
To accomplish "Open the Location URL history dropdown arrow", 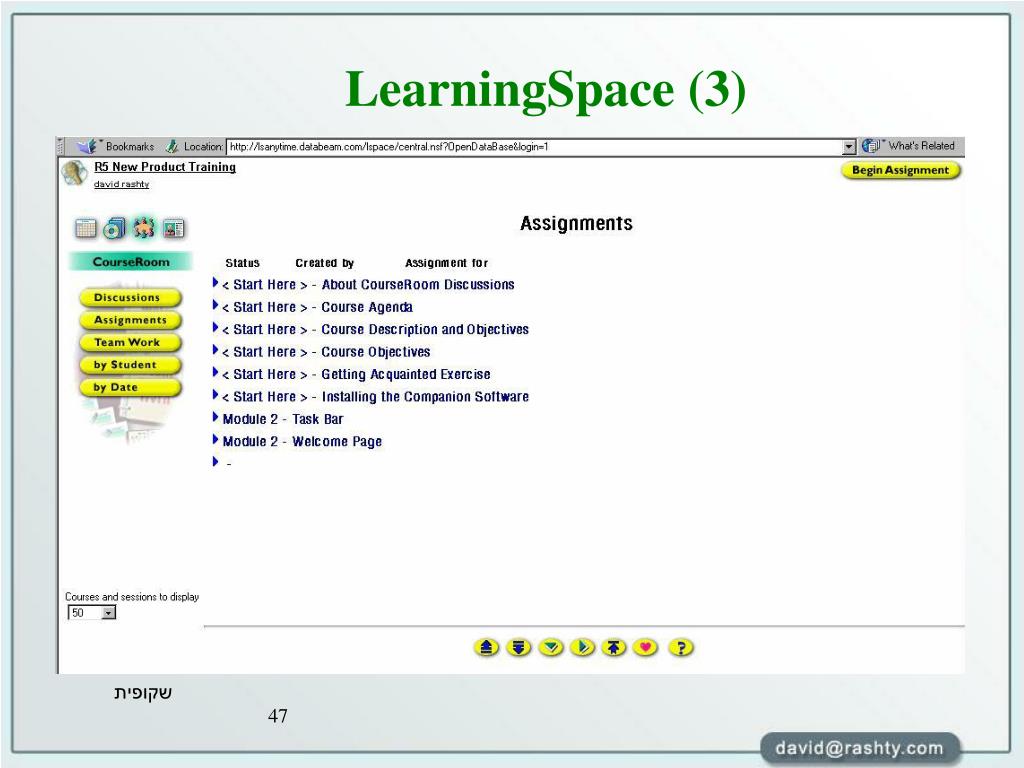I will click(848, 146).
